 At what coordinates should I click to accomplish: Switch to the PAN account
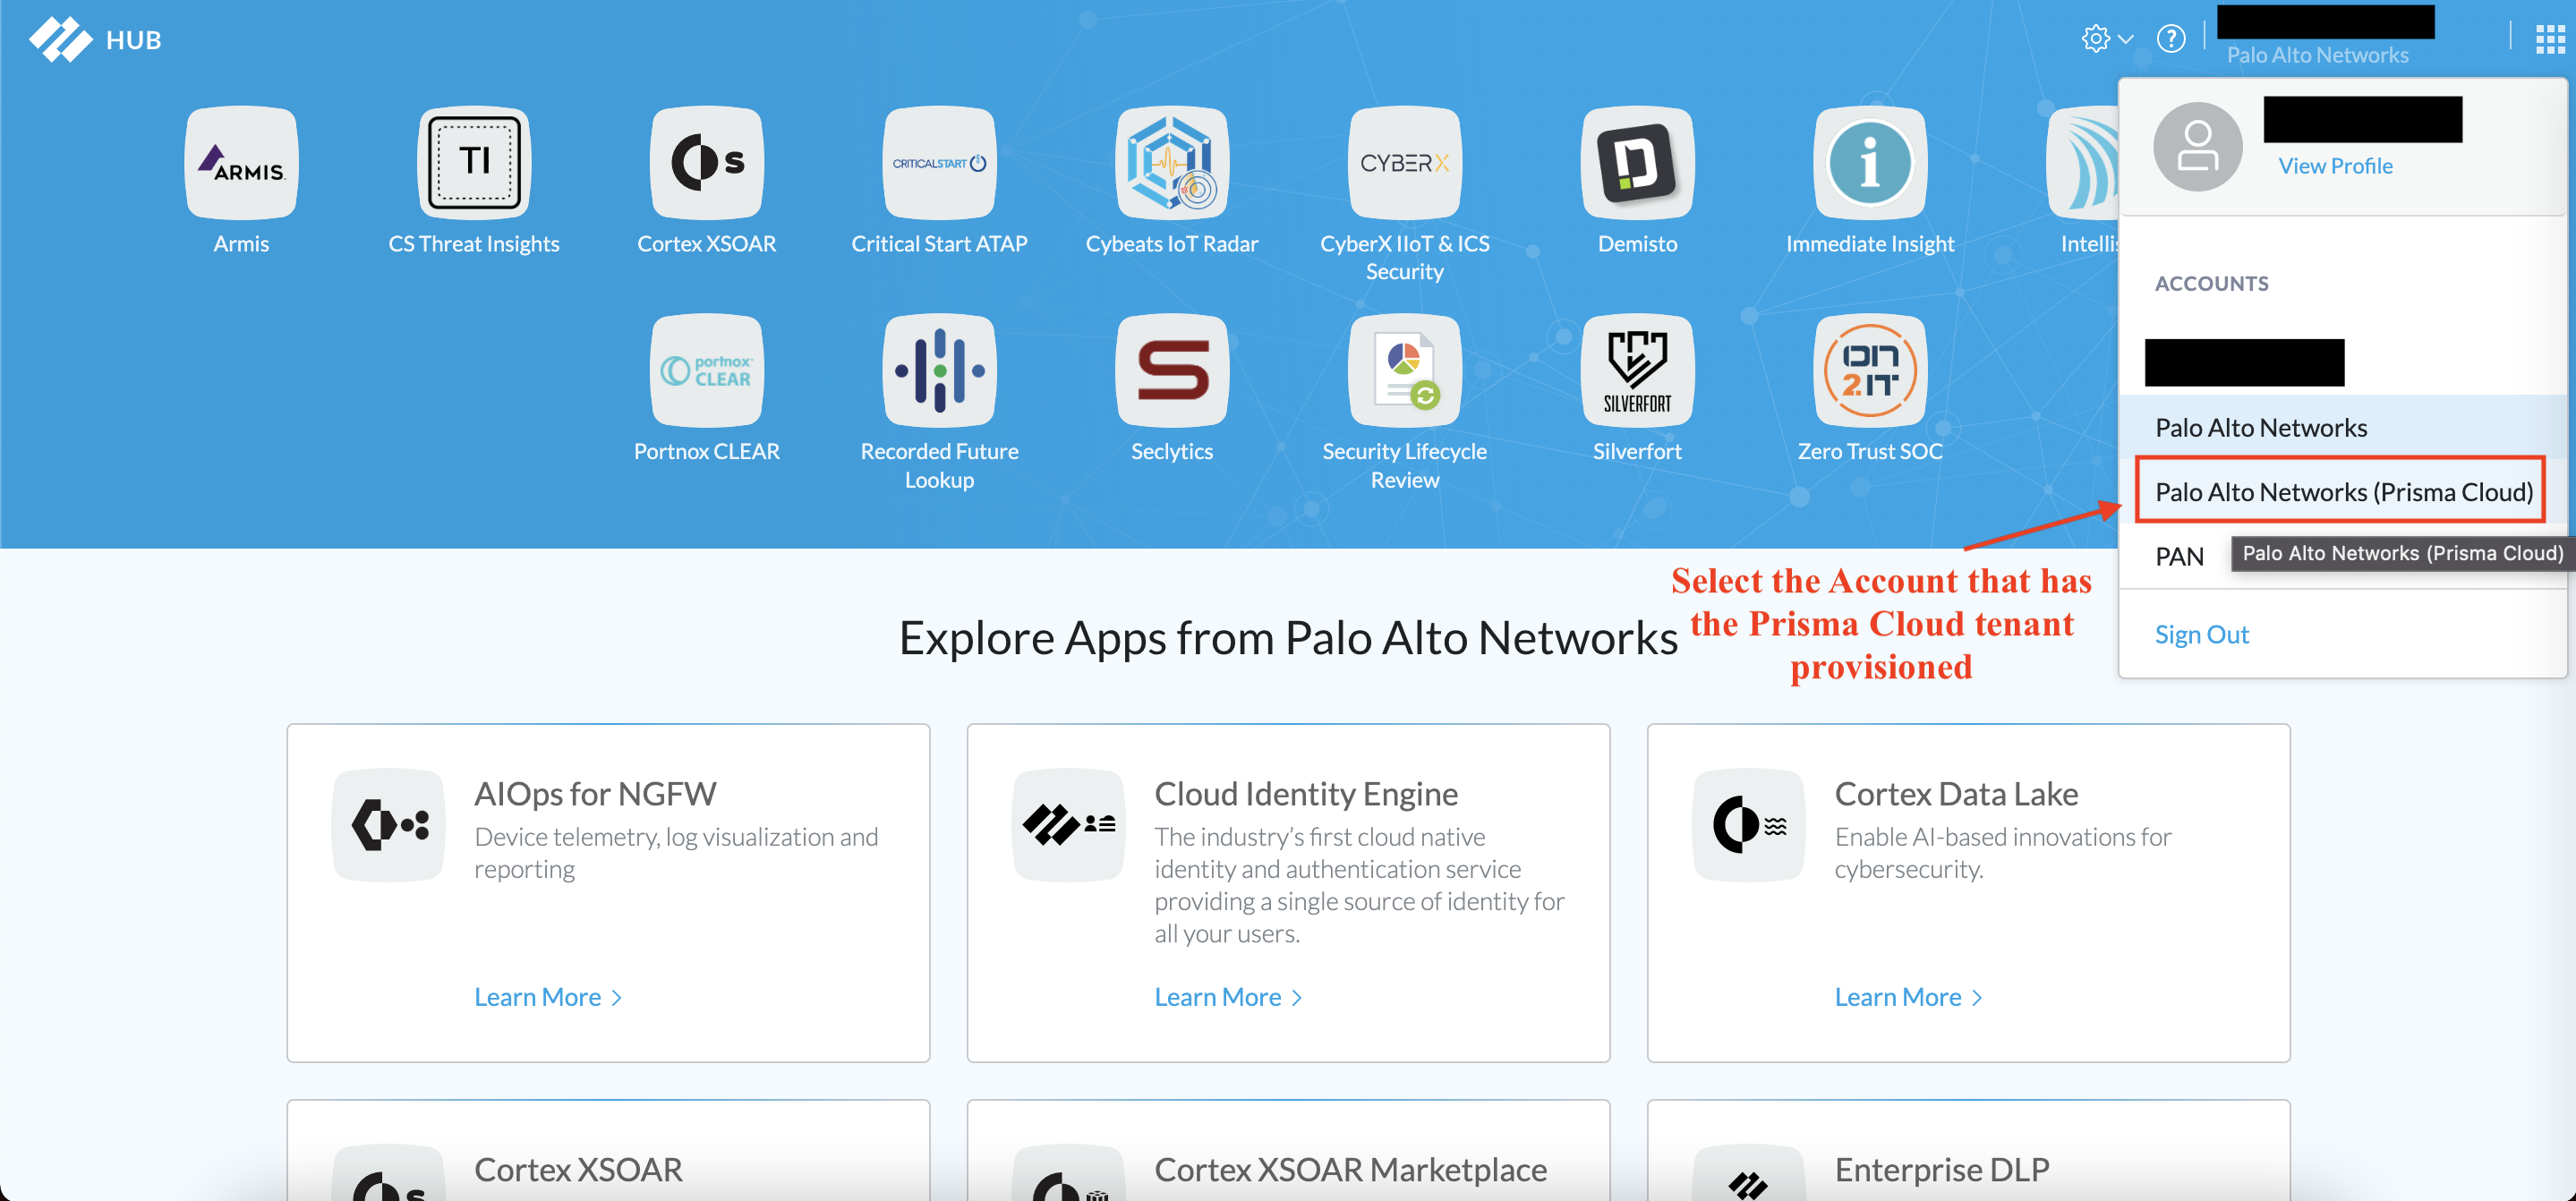coord(2179,556)
